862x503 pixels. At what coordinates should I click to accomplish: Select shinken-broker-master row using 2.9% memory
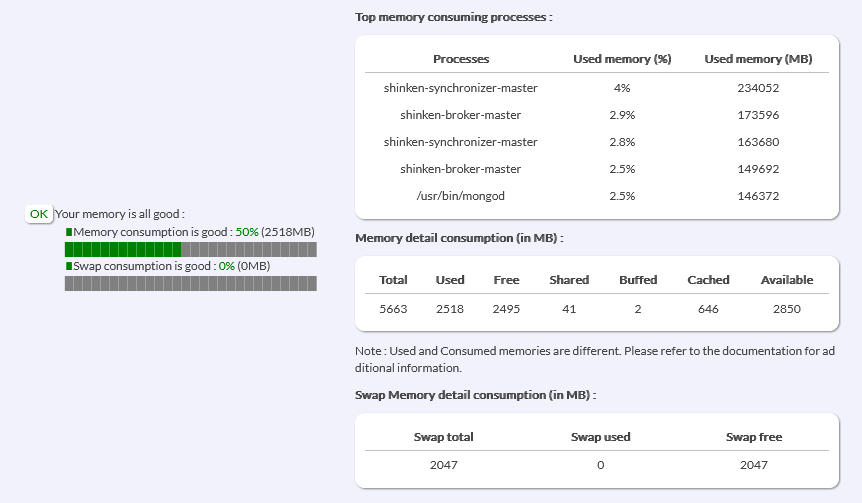(x=461, y=115)
